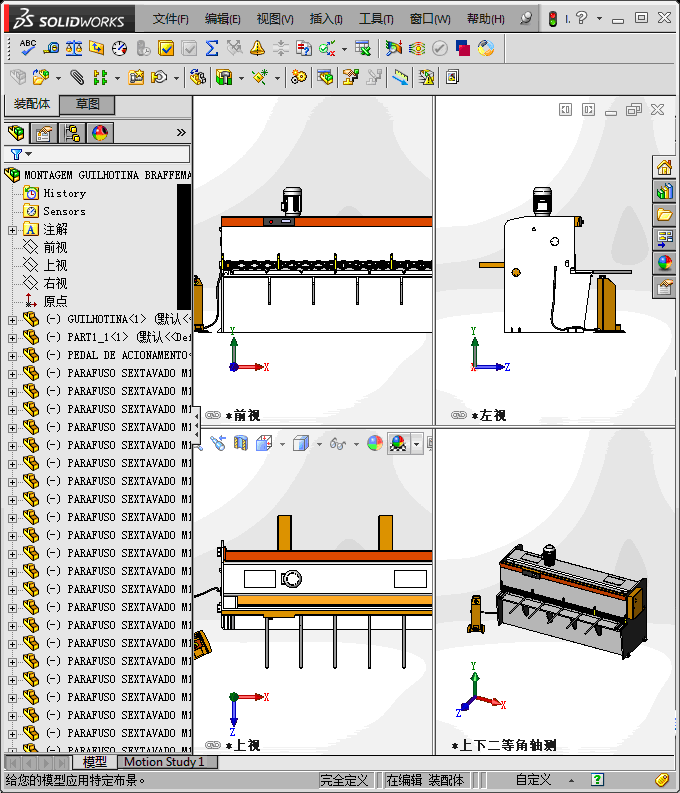The height and width of the screenshot is (793, 680).
Task: Click the Mate paperclip icon
Action: pyautogui.click(x=77, y=77)
